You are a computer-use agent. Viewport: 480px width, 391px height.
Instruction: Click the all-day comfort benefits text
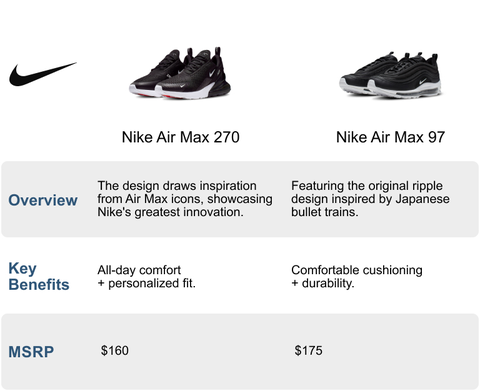[147, 277]
